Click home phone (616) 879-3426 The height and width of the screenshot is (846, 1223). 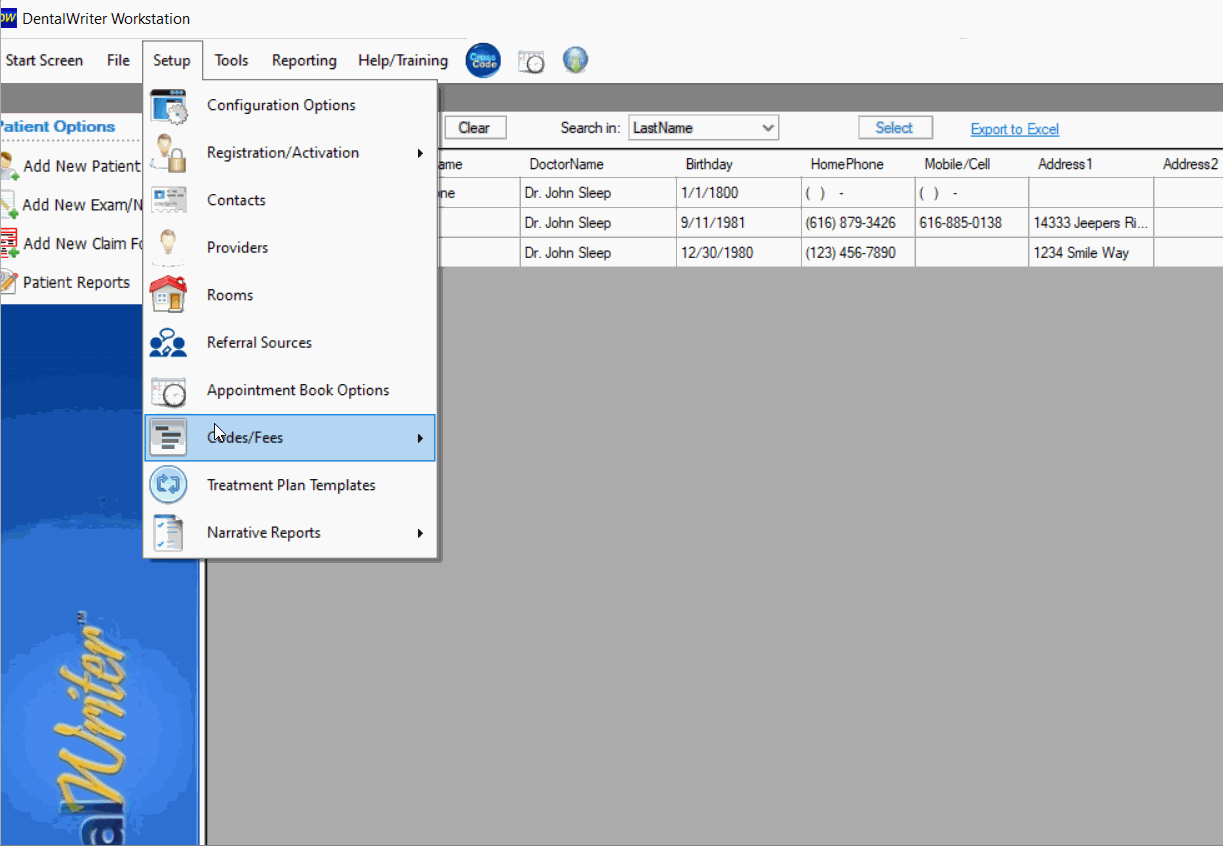[x=857, y=223]
